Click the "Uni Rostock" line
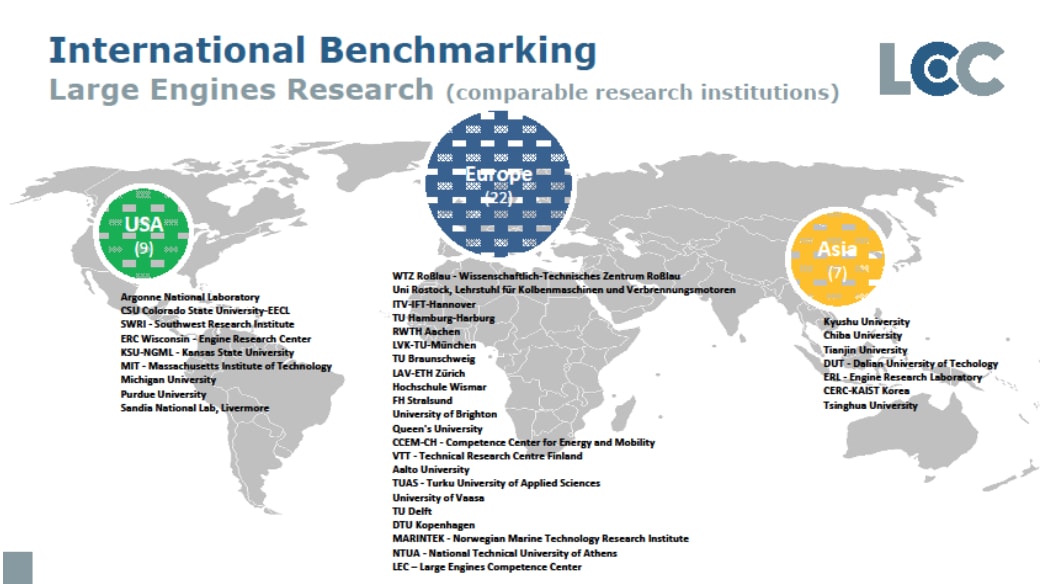1048x584 pixels. tap(563, 290)
